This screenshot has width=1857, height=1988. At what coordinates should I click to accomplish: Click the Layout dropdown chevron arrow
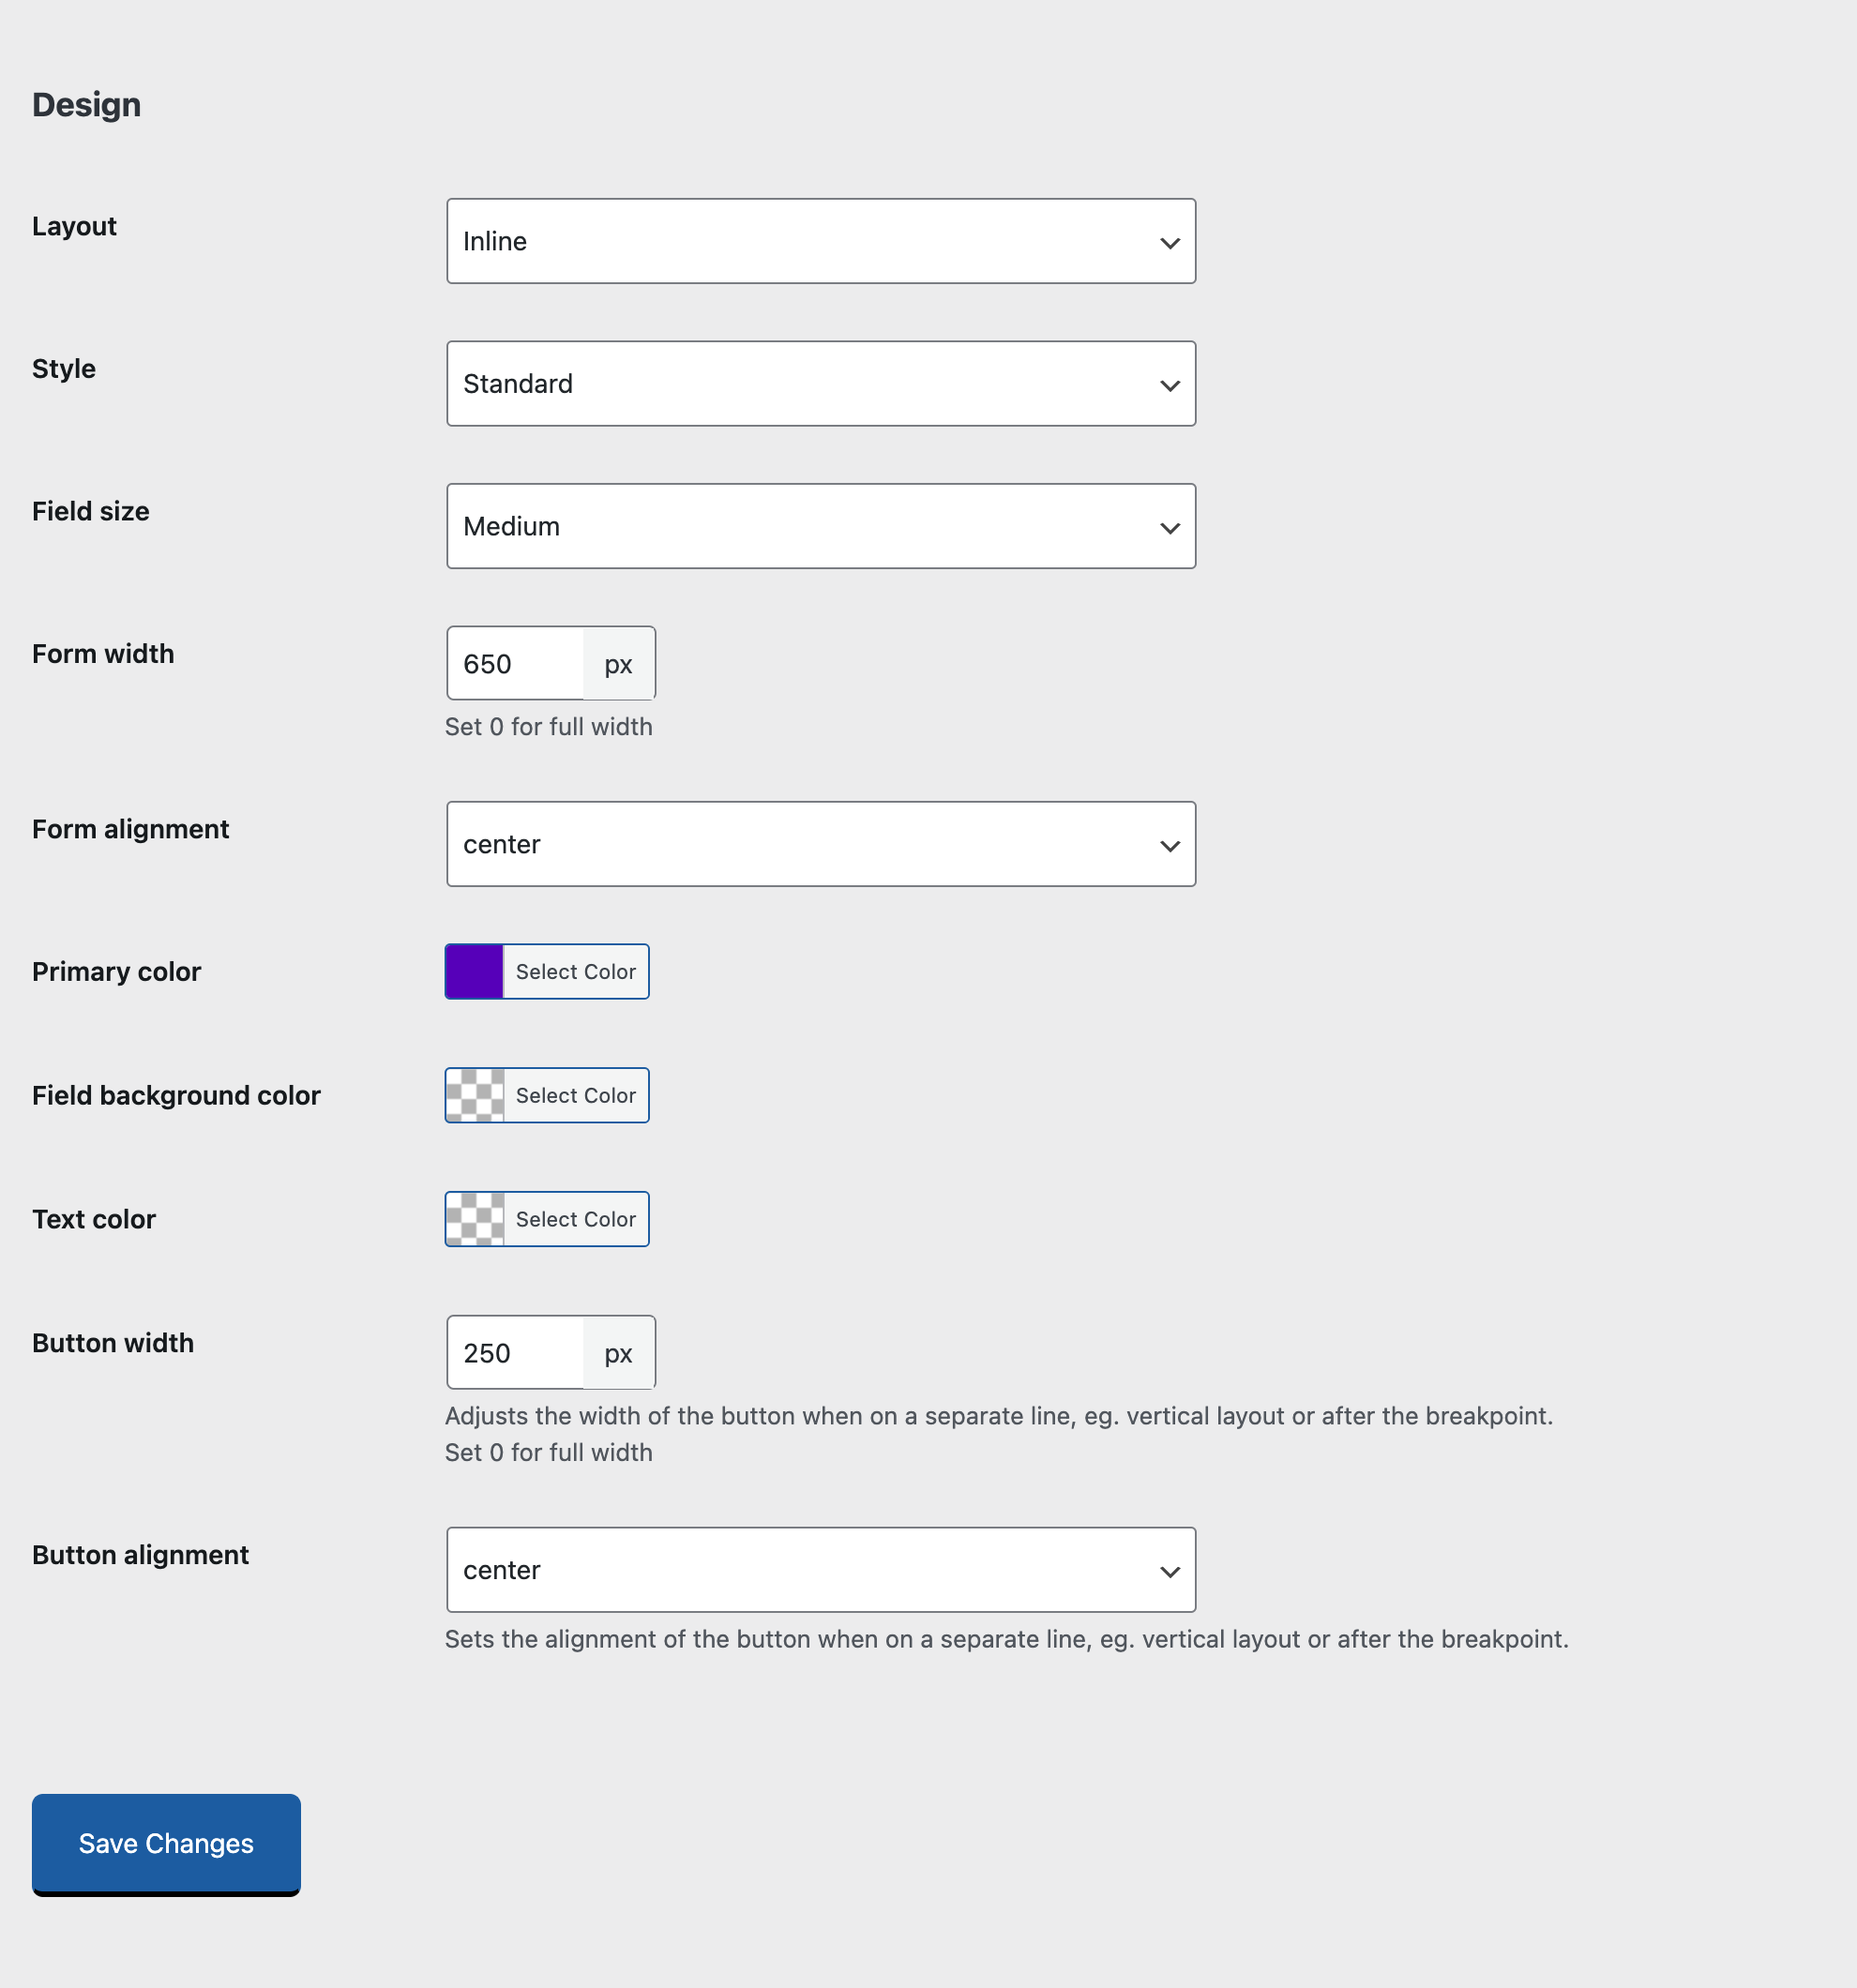(1169, 243)
